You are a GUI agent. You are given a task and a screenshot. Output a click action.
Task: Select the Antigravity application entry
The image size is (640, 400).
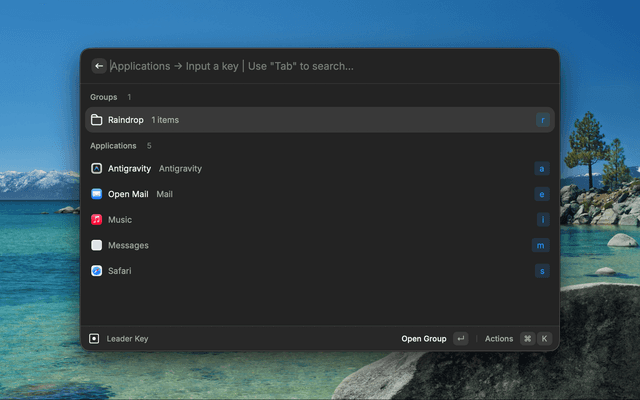pos(300,169)
